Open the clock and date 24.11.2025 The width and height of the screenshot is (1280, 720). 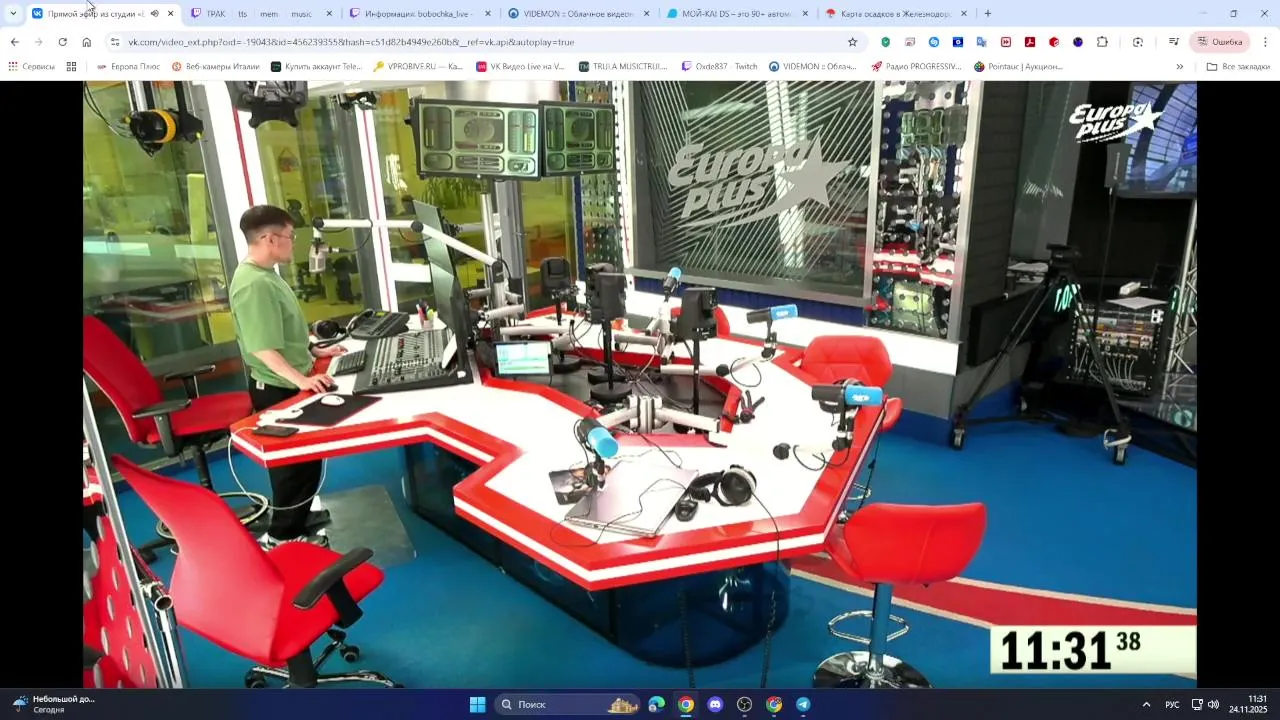[x=1248, y=704]
